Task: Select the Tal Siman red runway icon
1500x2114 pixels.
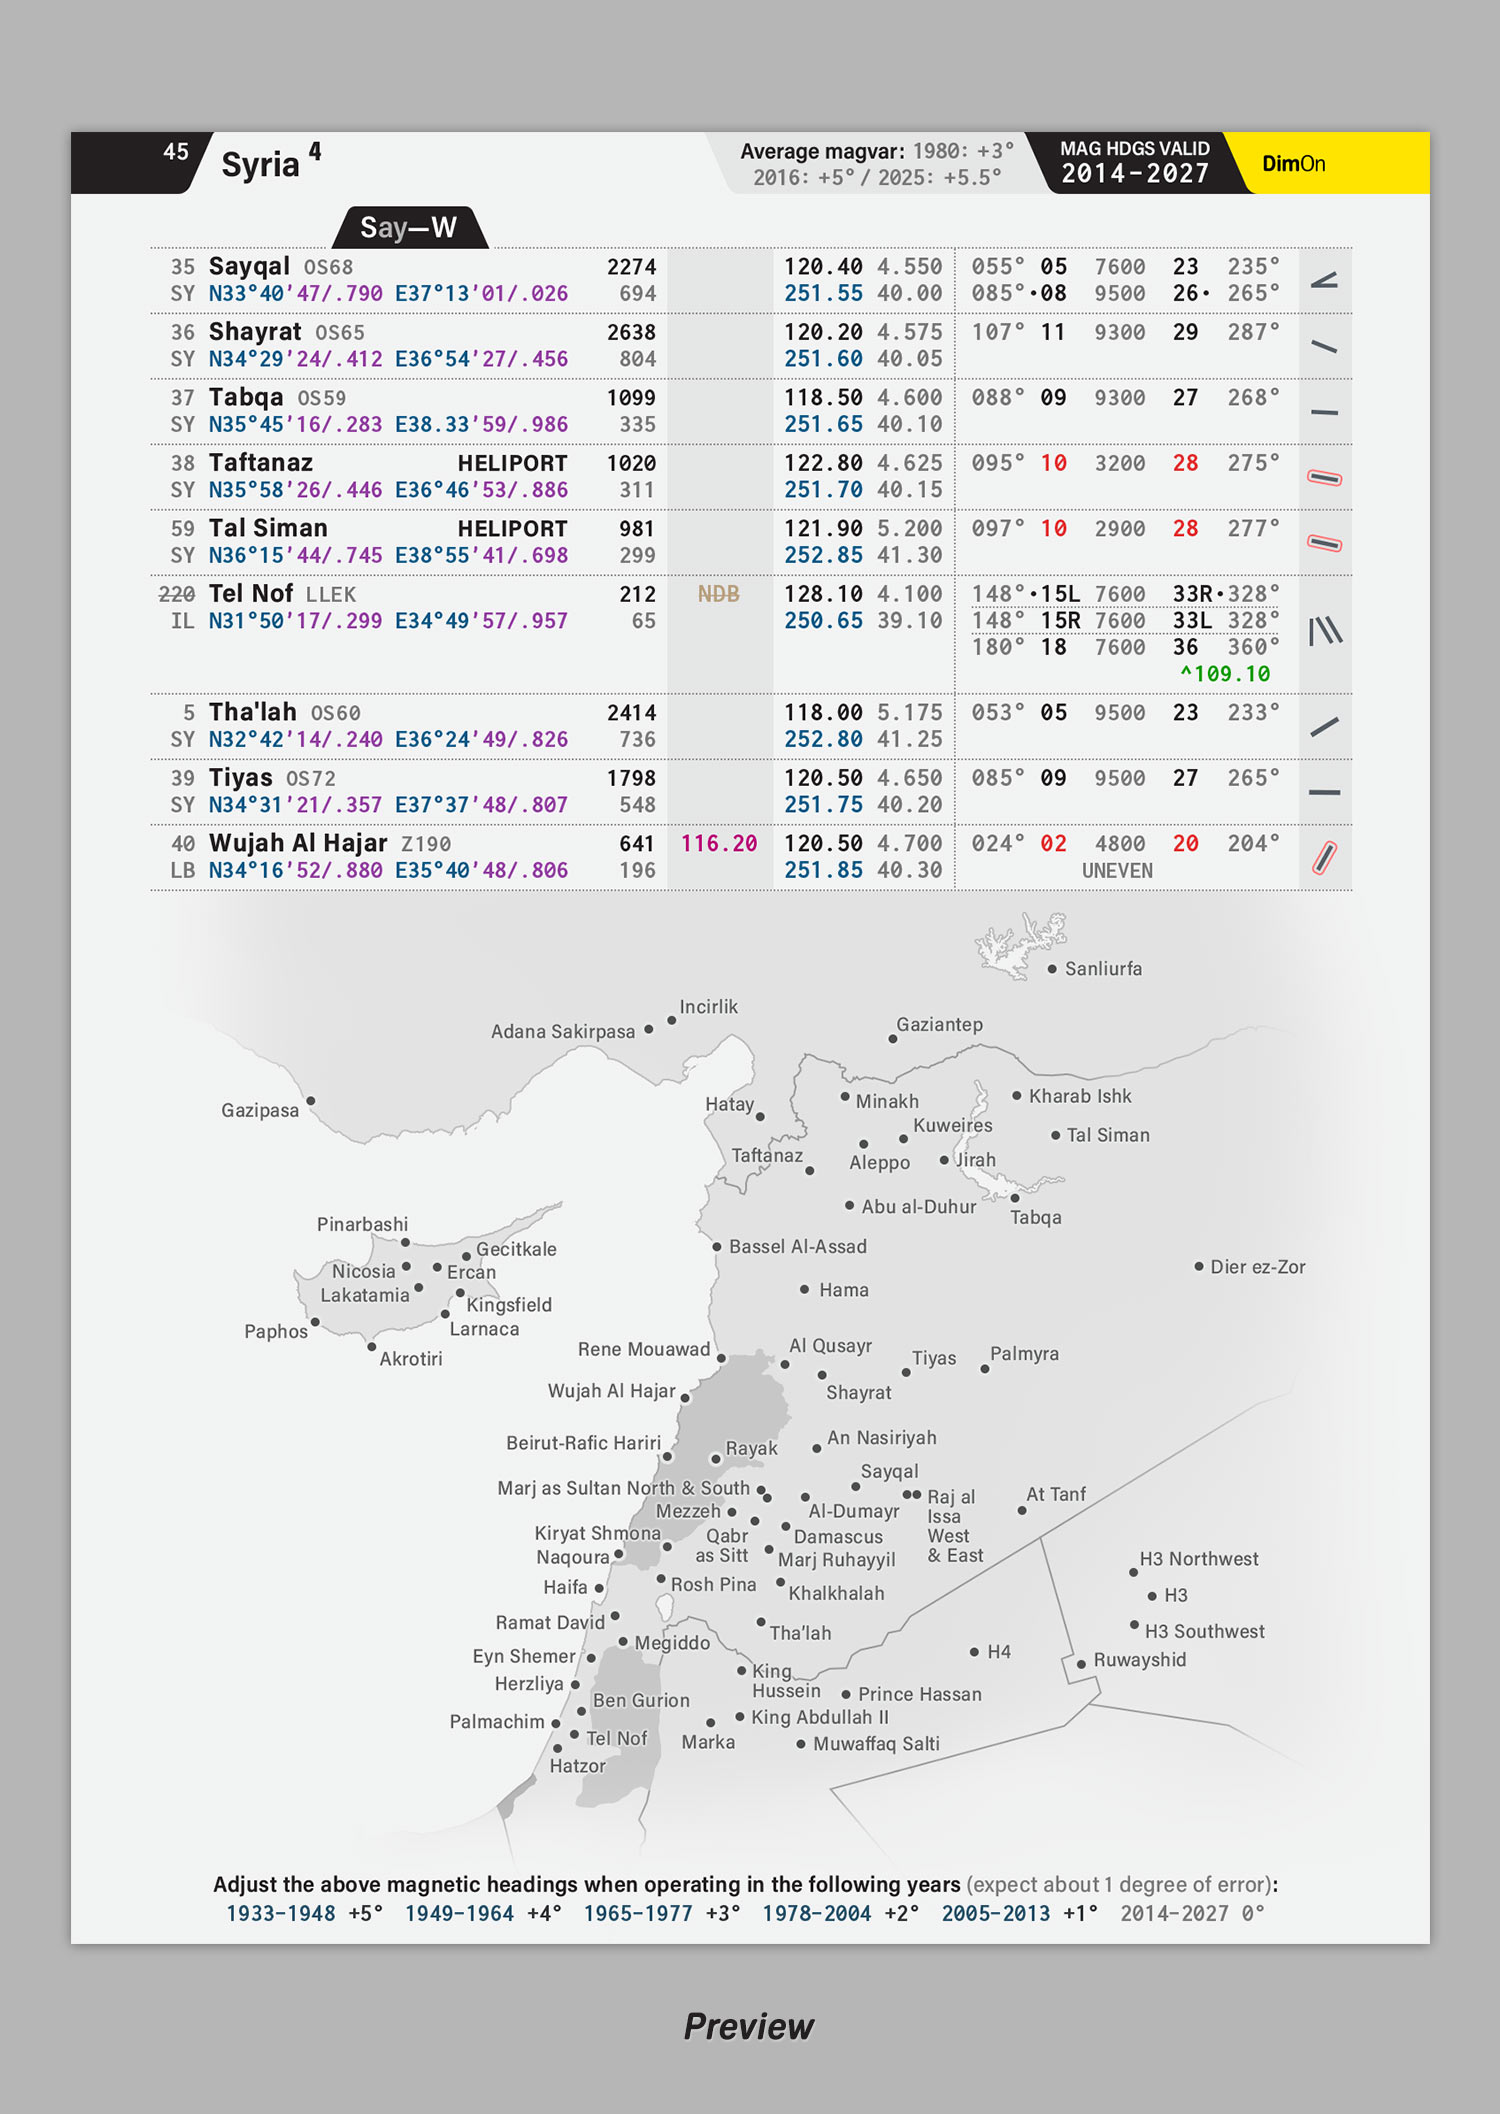Action: 1324,543
